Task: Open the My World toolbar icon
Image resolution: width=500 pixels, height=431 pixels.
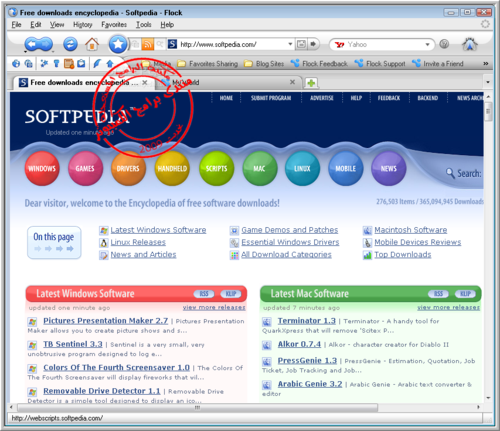Action: [x=16, y=64]
